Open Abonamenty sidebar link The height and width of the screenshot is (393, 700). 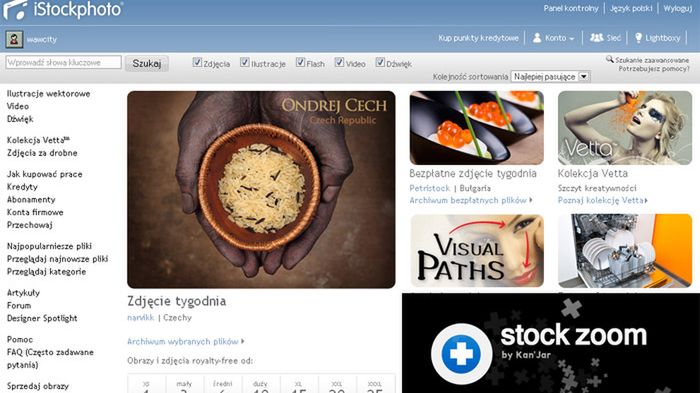31,200
